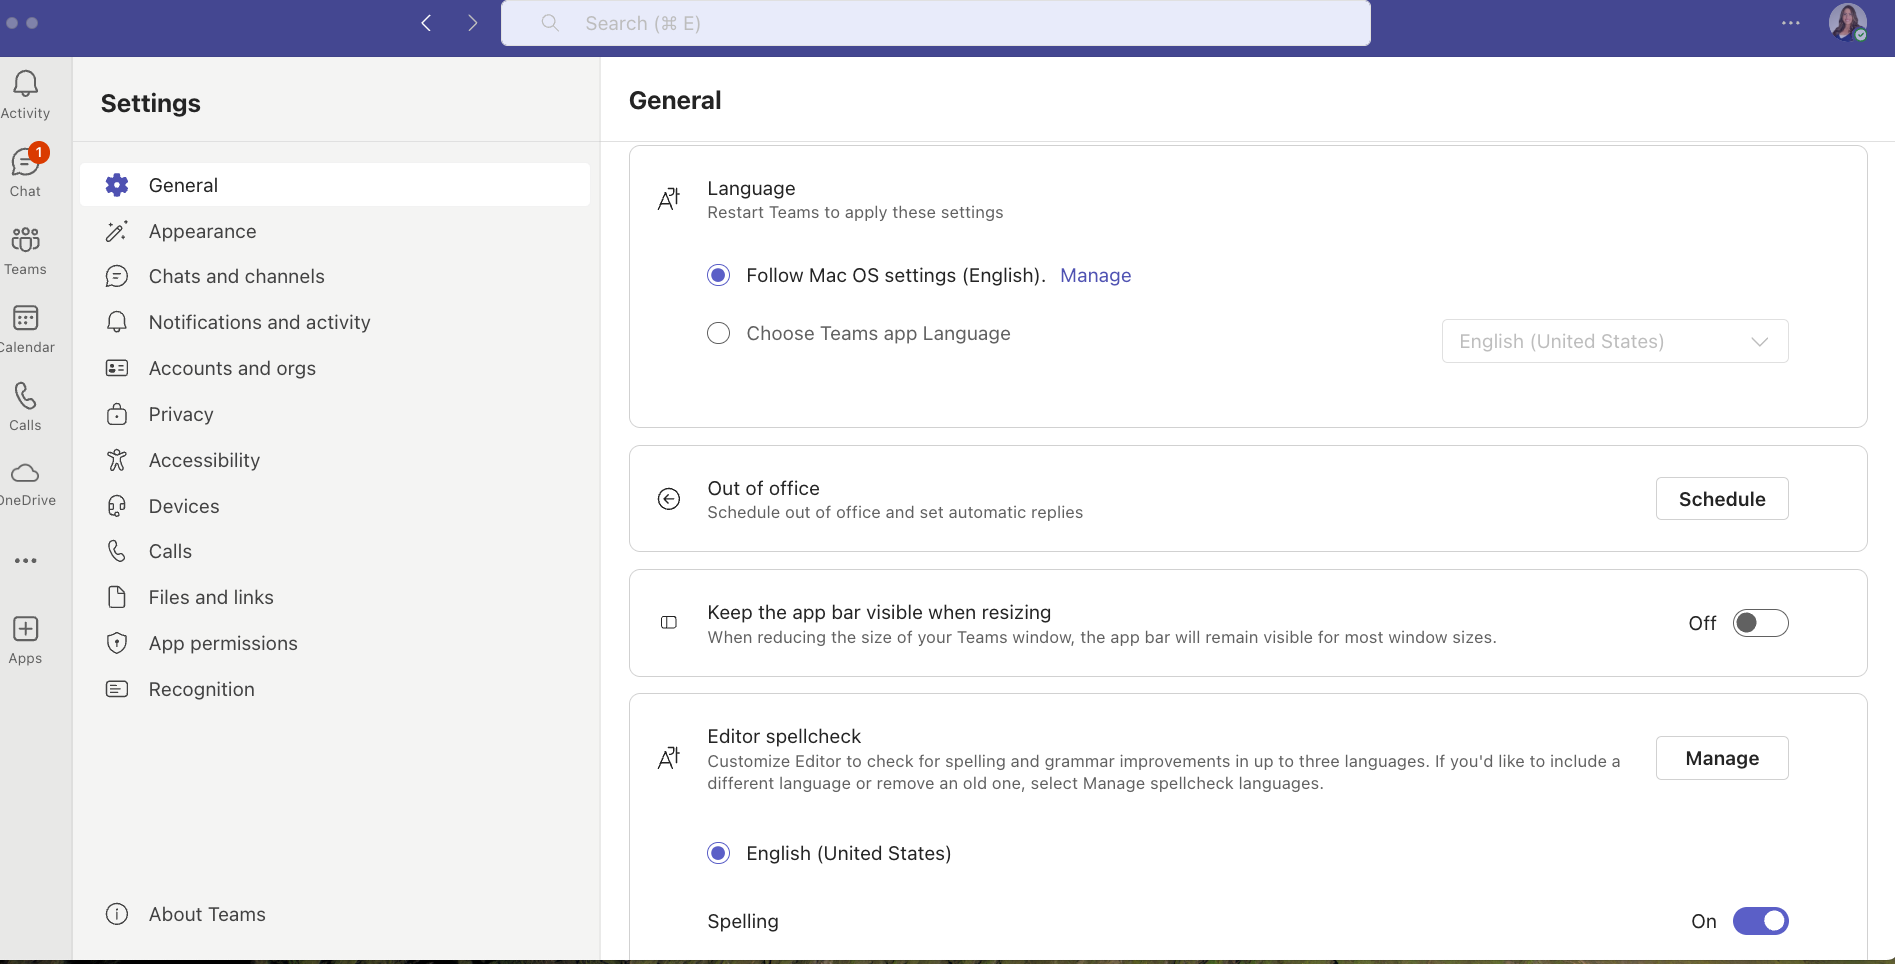1895x964 pixels.
Task: Open the Recognition settings section
Action: [335, 689]
